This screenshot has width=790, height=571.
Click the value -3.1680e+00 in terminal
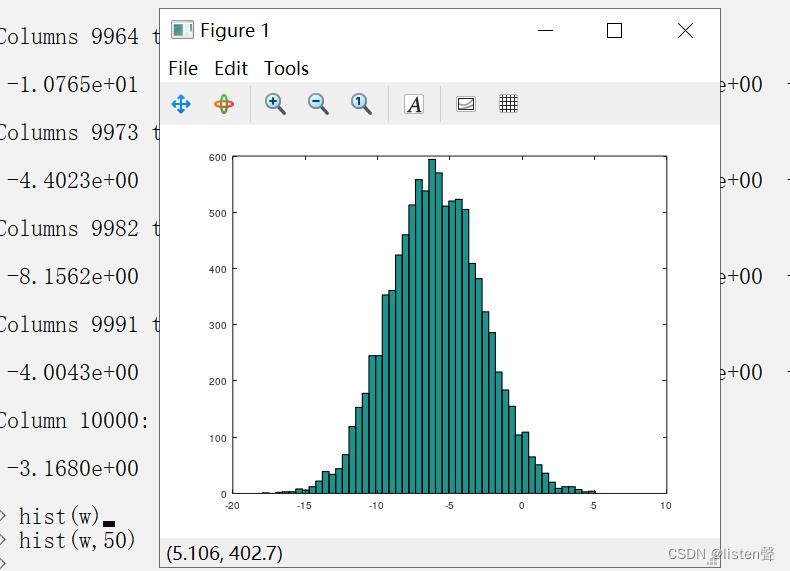tap(73, 469)
